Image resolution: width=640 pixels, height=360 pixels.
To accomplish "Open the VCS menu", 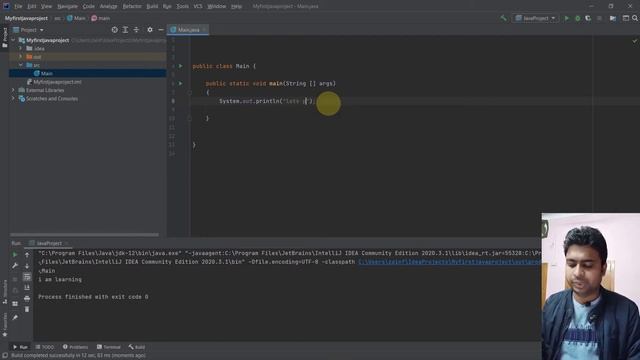I will pos(198,6).
